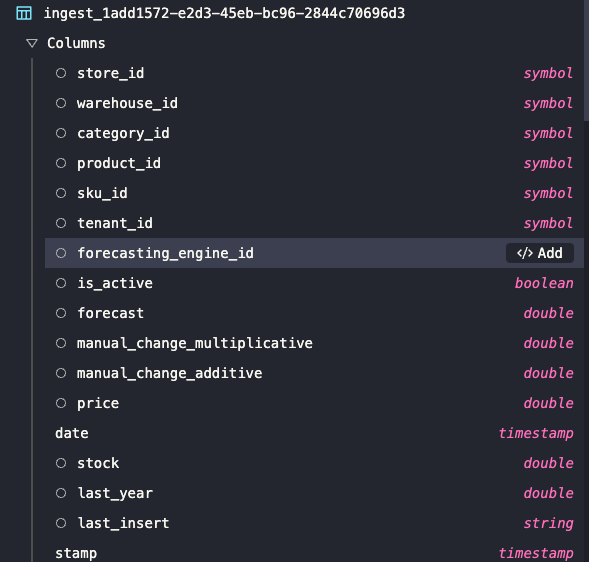Click the circle icon next to category_id
Viewport: 589px width, 562px height.
(61, 133)
